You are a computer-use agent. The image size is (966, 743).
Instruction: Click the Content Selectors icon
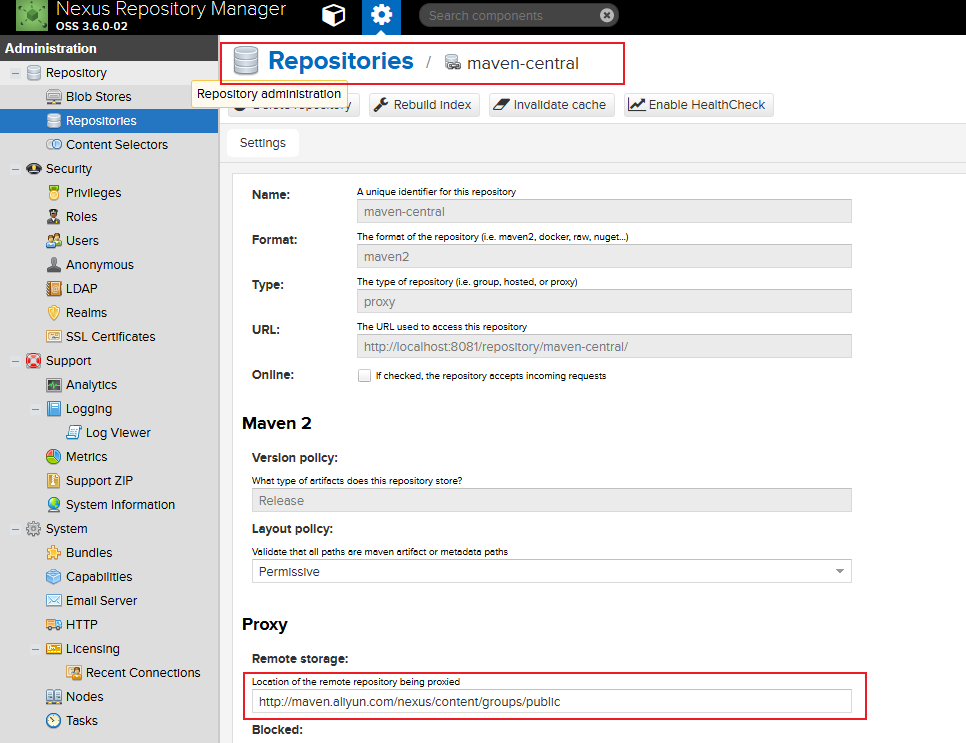[x=54, y=145]
